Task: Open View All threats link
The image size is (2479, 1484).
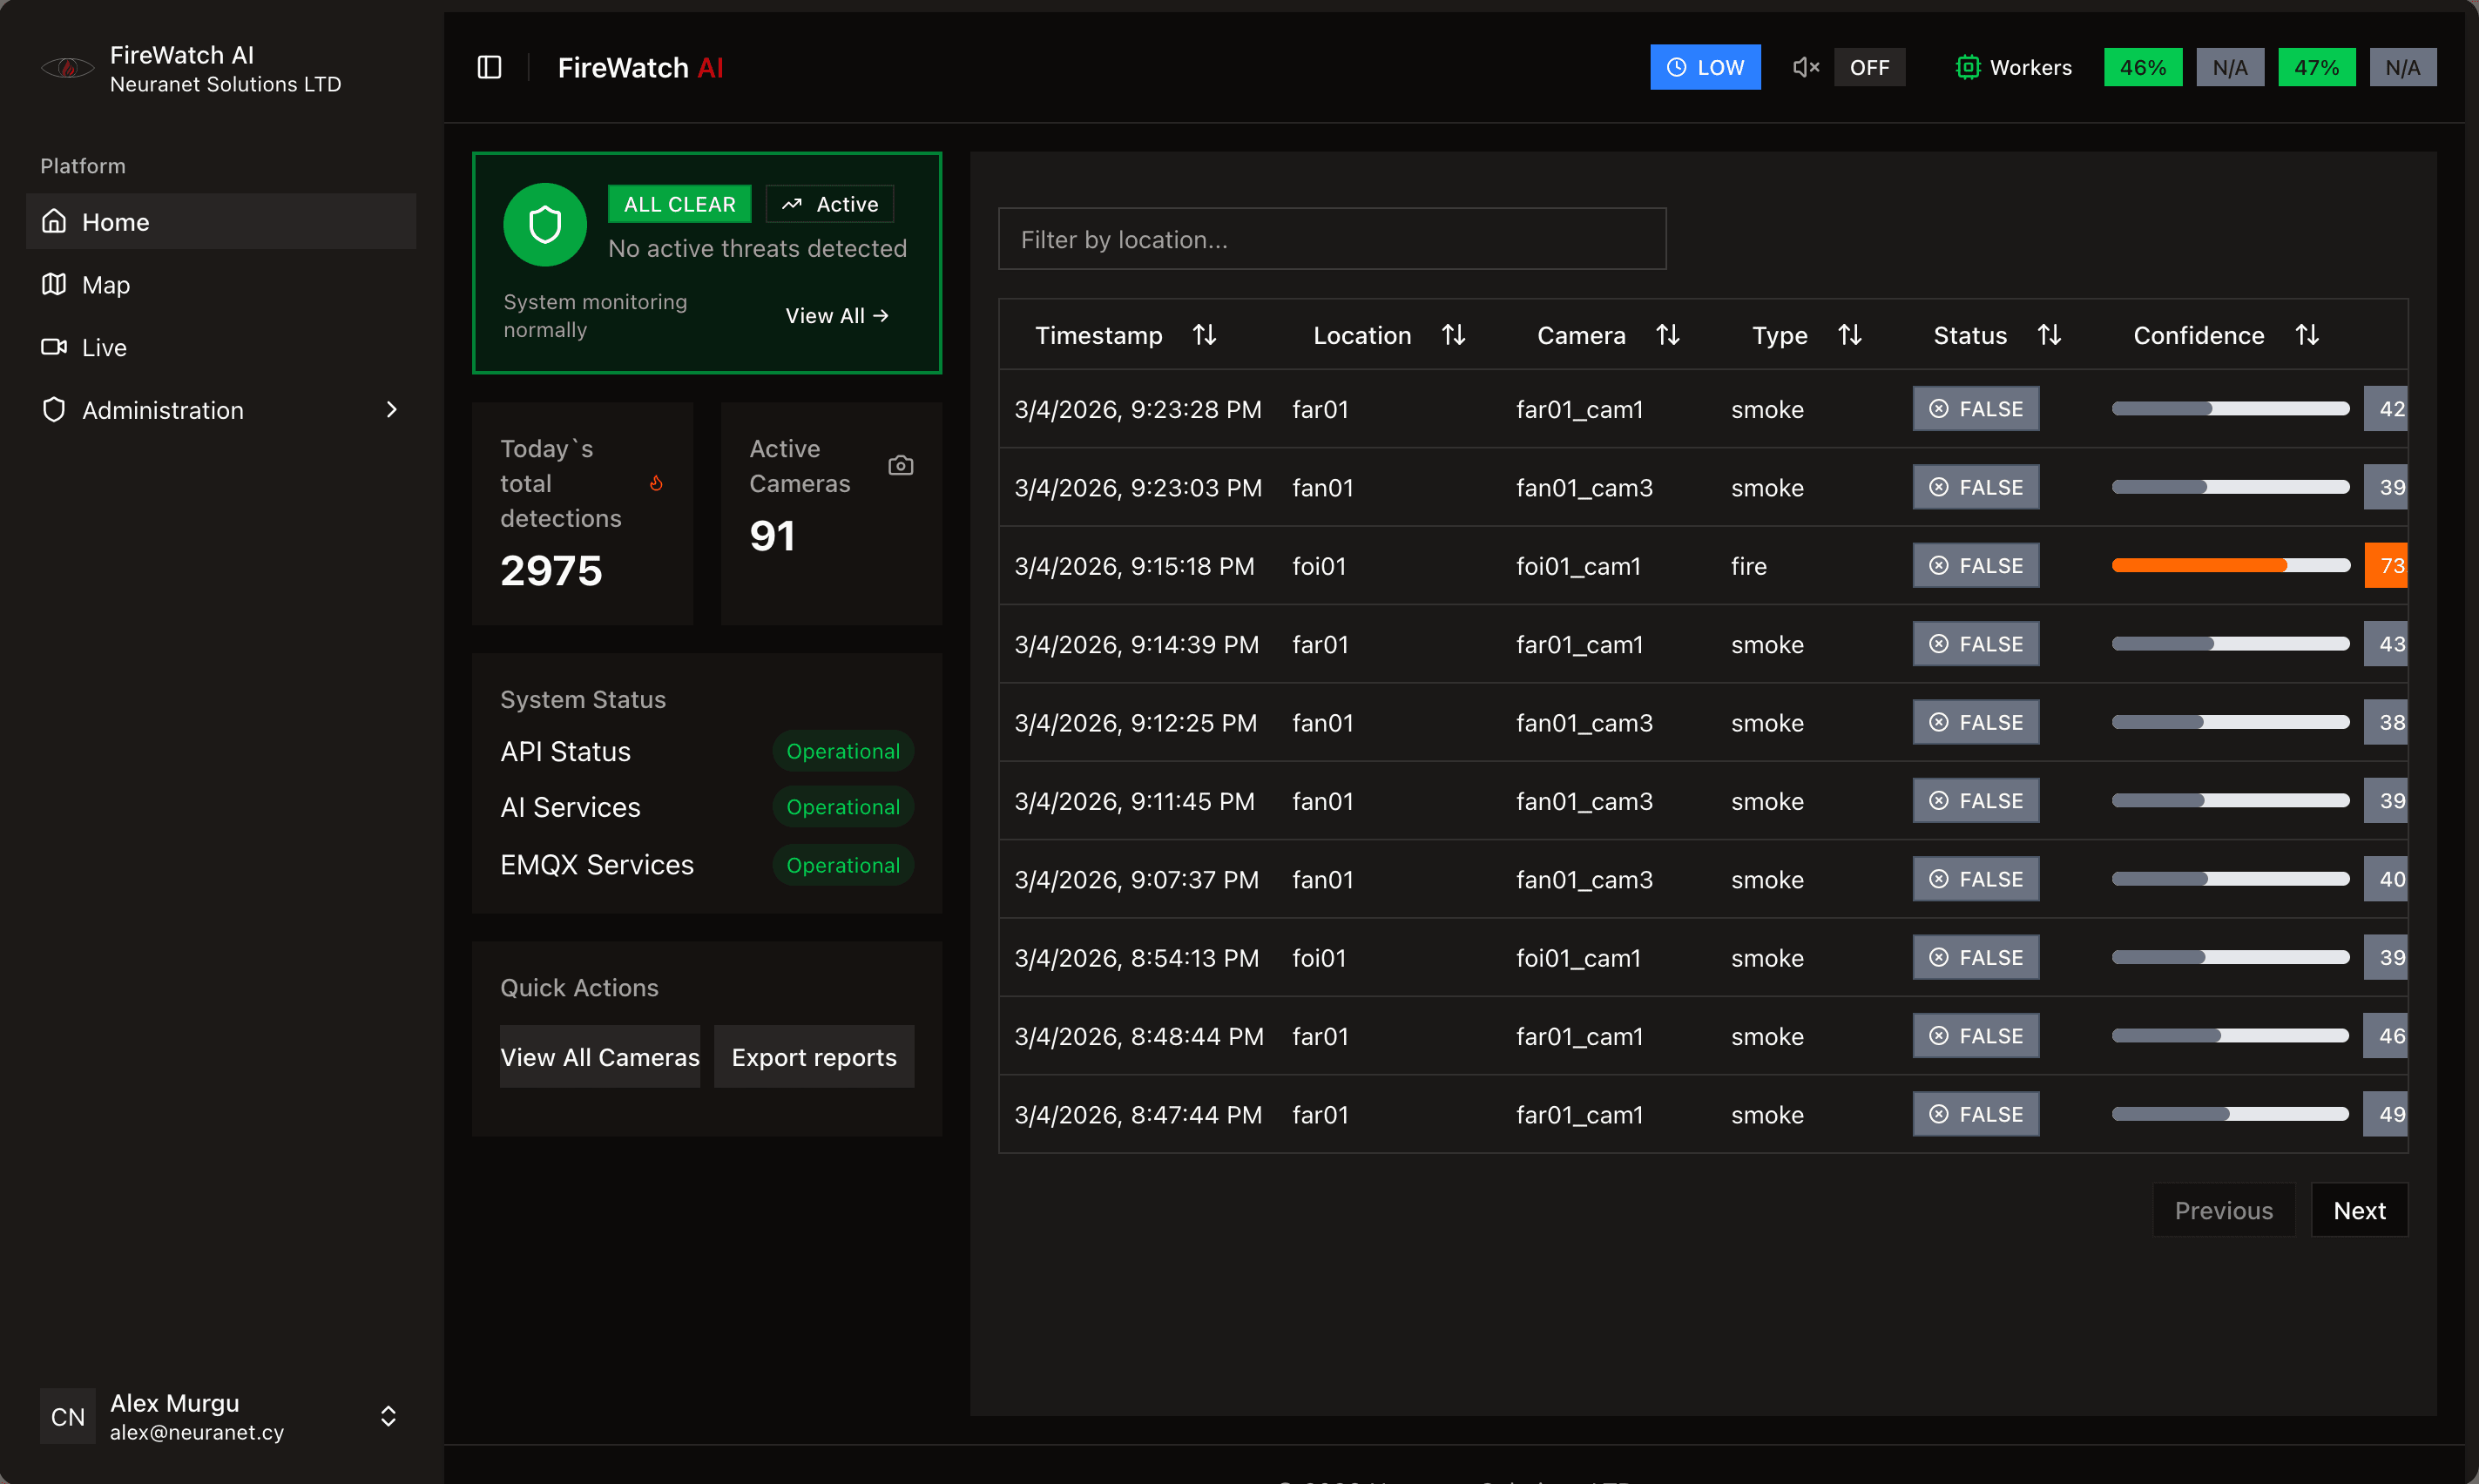Action: click(x=837, y=315)
